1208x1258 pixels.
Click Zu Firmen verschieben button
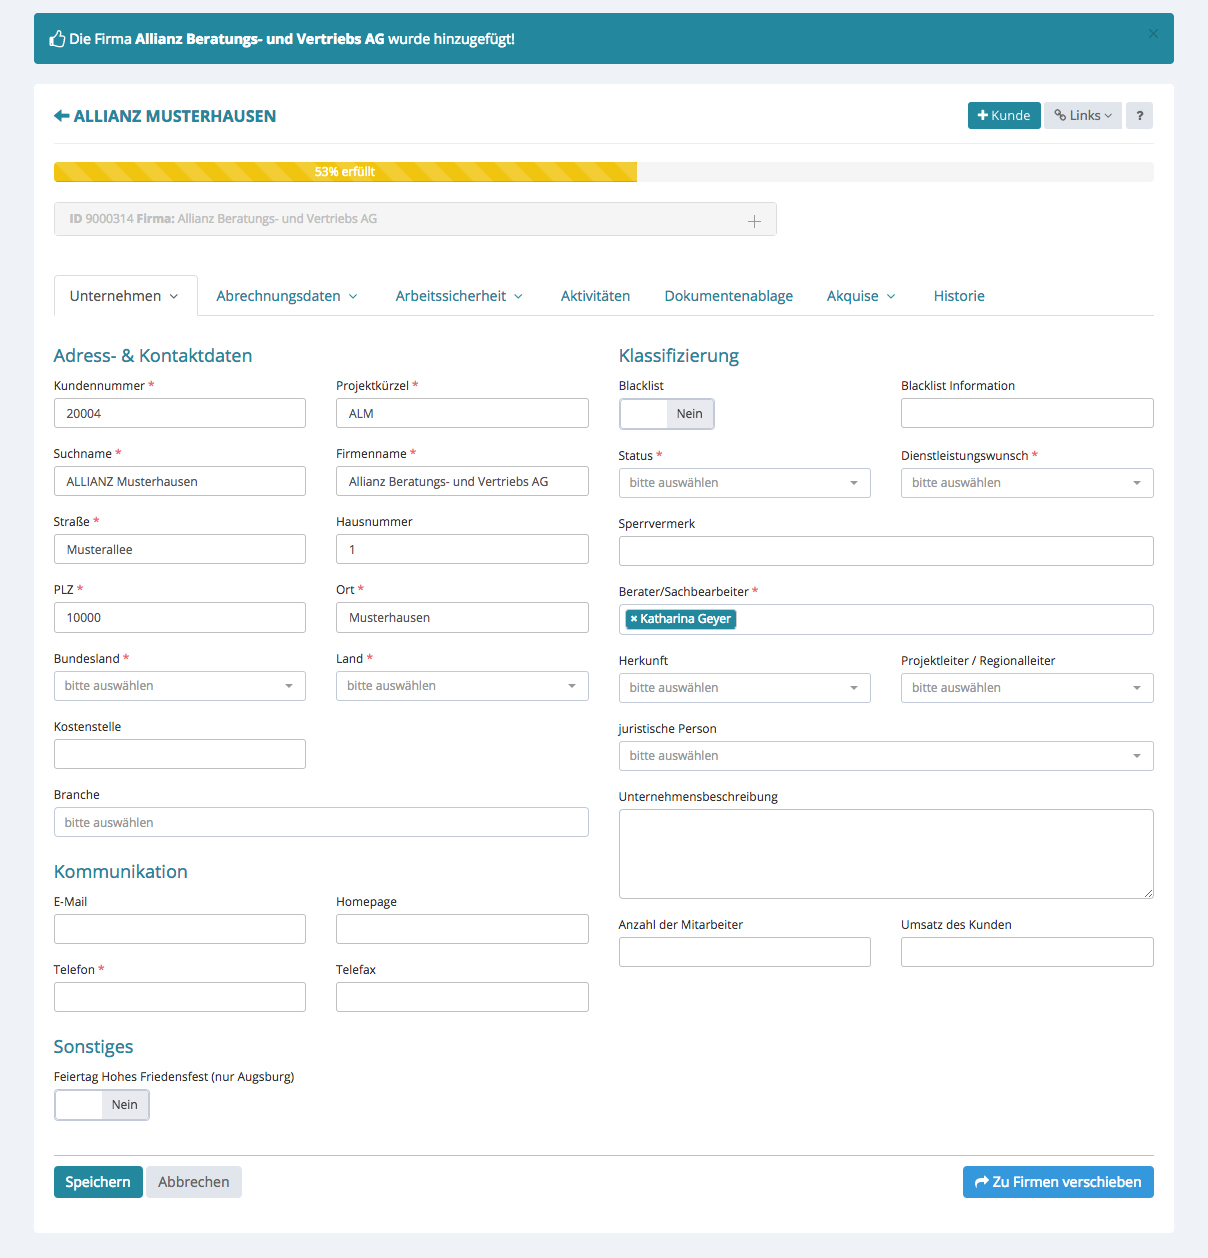(x=1057, y=1182)
